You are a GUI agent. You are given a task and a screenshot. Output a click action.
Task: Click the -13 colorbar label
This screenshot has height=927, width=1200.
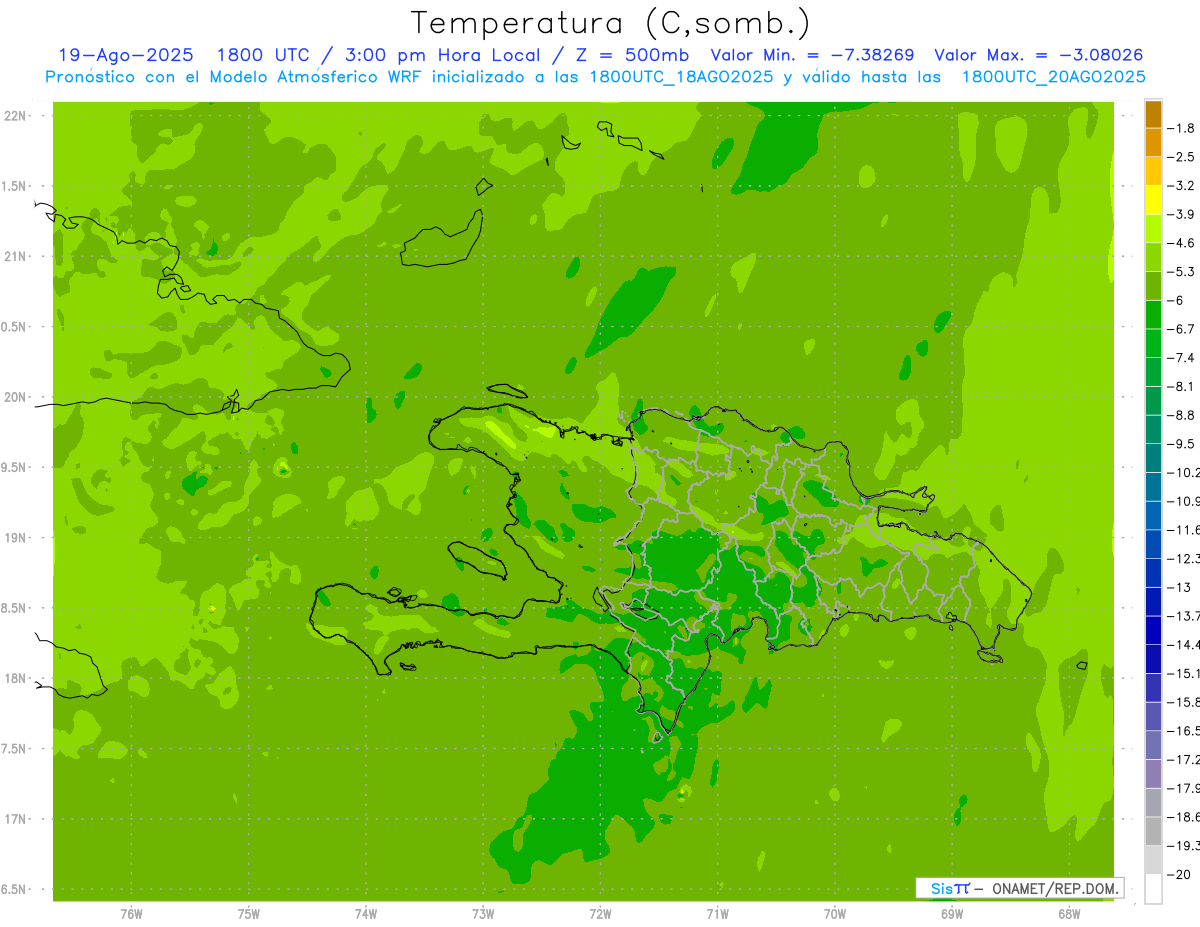point(1178,587)
